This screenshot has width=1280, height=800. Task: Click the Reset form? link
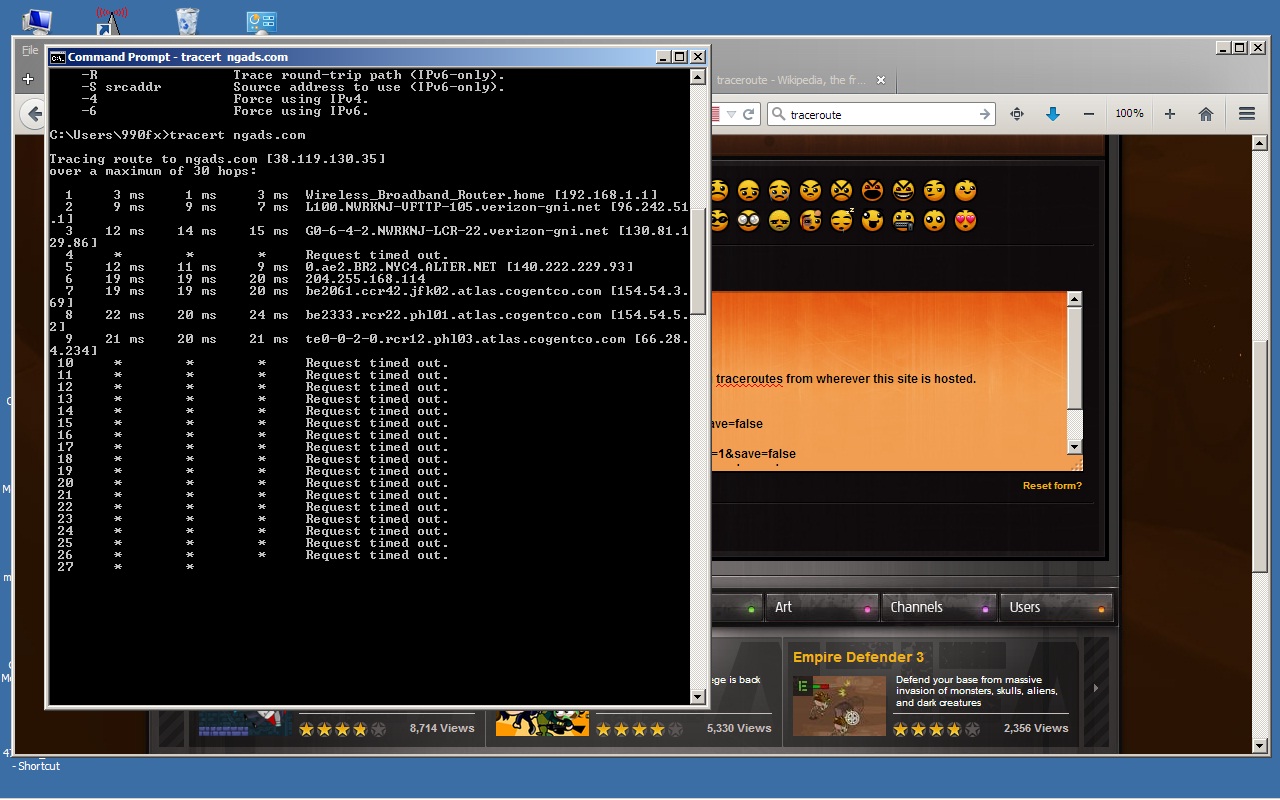tap(1052, 486)
